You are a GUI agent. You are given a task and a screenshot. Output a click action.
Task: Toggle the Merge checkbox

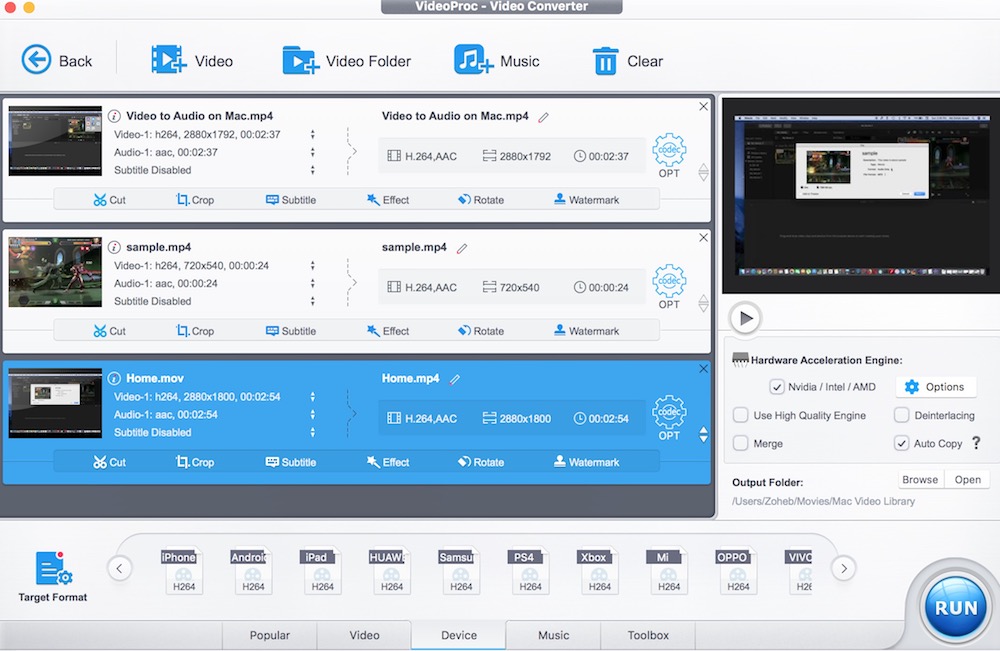click(x=741, y=443)
